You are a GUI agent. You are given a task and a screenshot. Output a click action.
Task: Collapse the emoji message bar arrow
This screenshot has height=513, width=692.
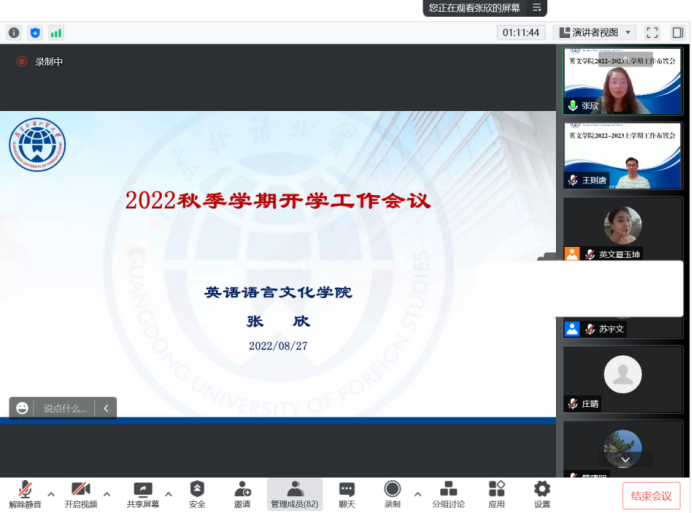(x=107, y=408)
